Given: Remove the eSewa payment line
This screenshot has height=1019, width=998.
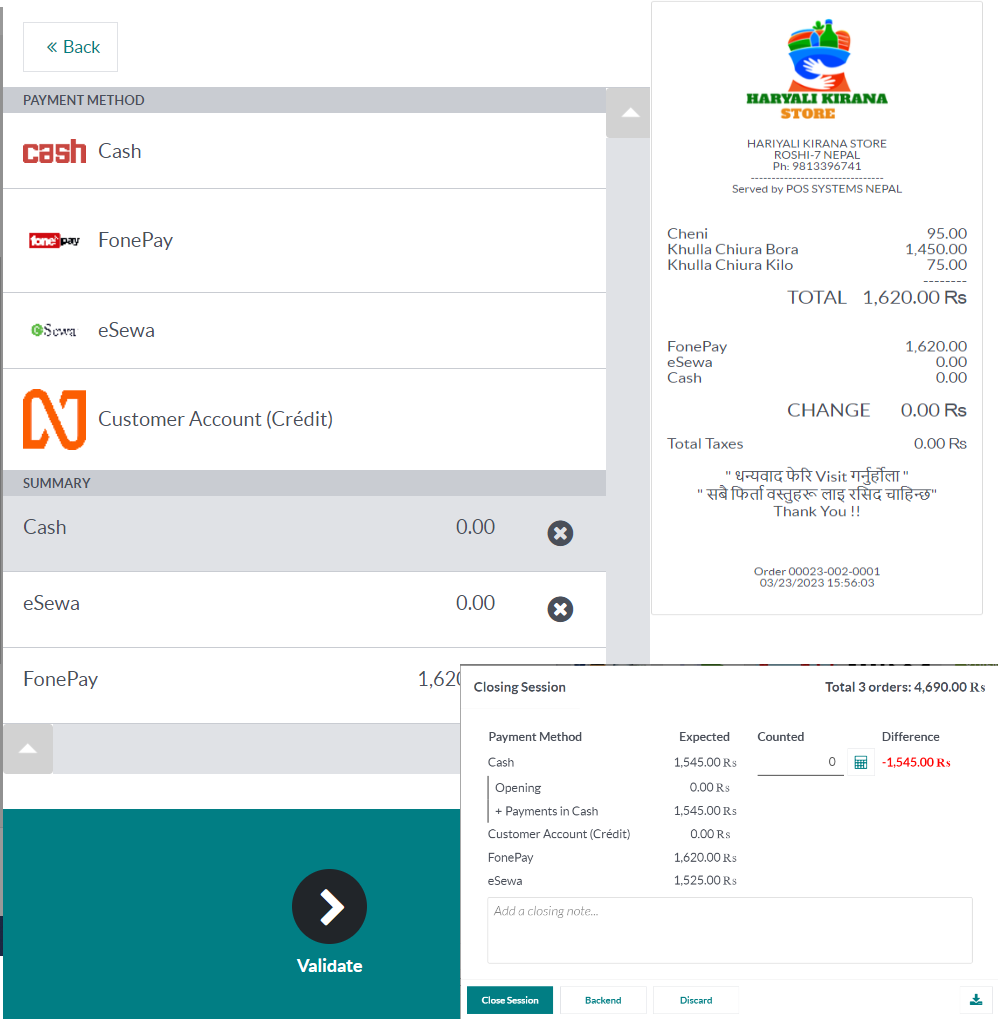Looking at the screenshot, I should pyautogui.click(x=560, y=609).
